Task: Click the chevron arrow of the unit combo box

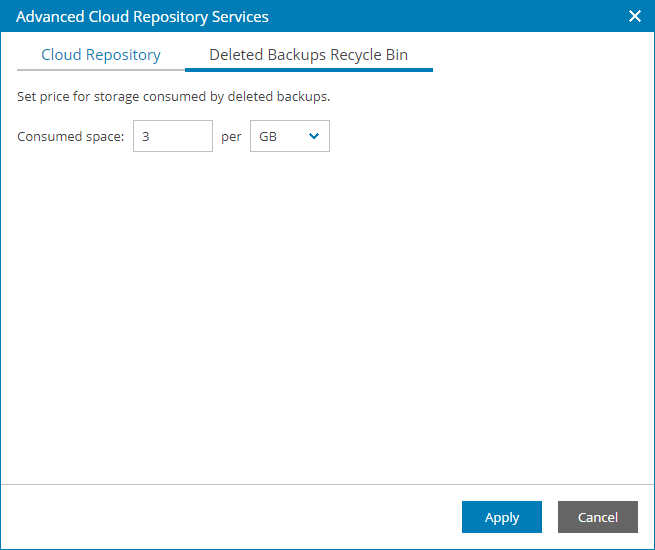Action: (x=314, y=137)
